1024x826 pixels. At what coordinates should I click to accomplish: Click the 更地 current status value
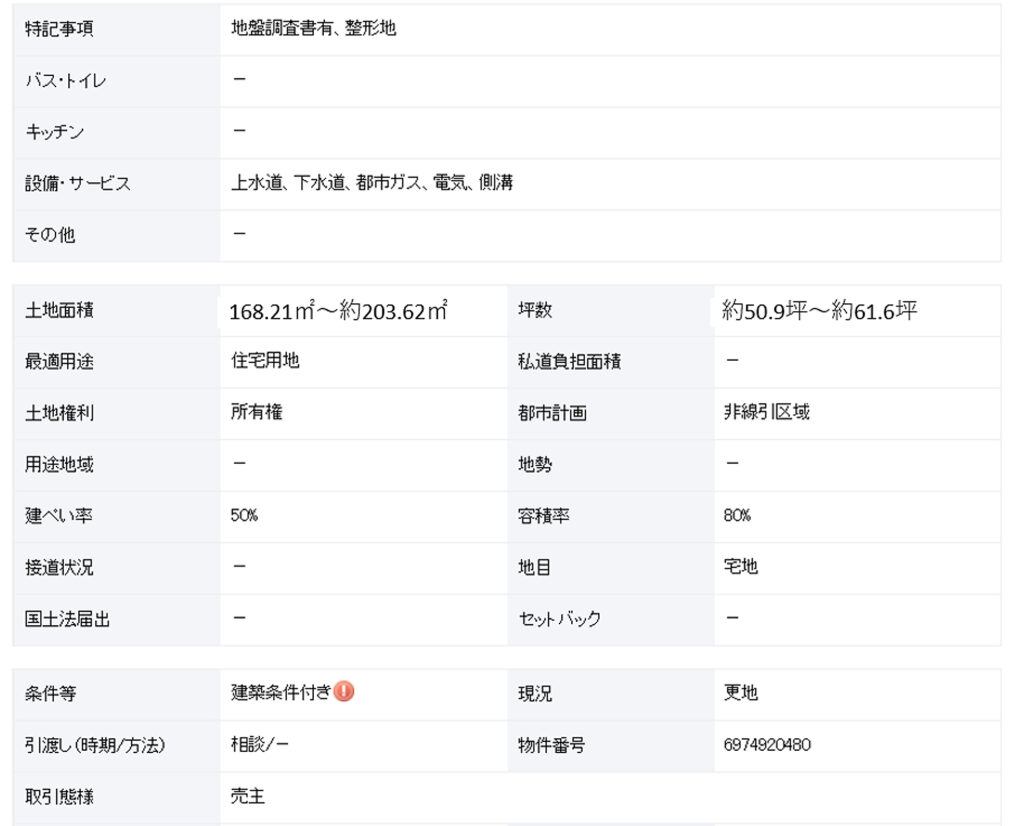pos(741,692)
